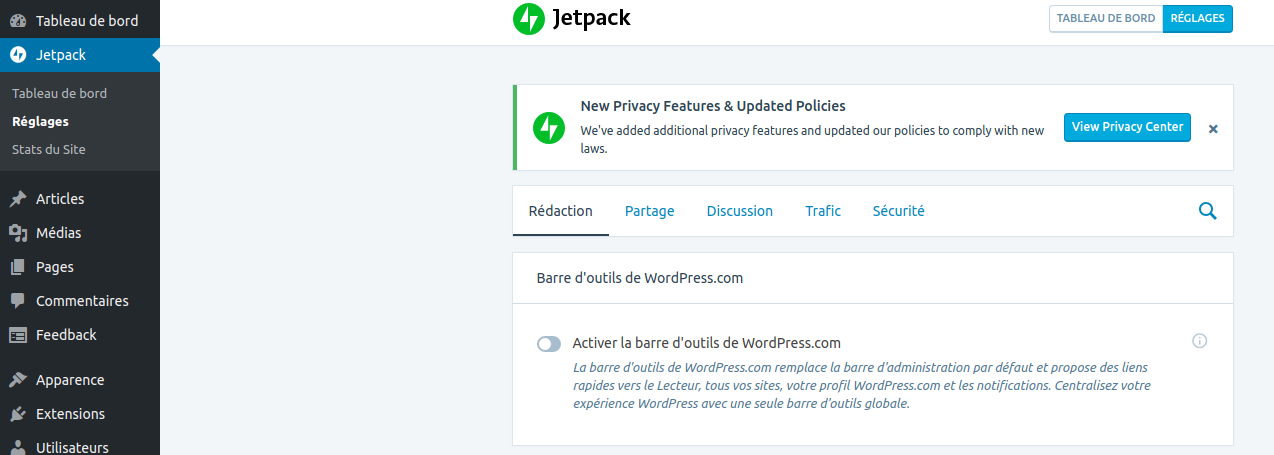
Task: Go to the Trafic tab
Action: [x=823, y=211]
